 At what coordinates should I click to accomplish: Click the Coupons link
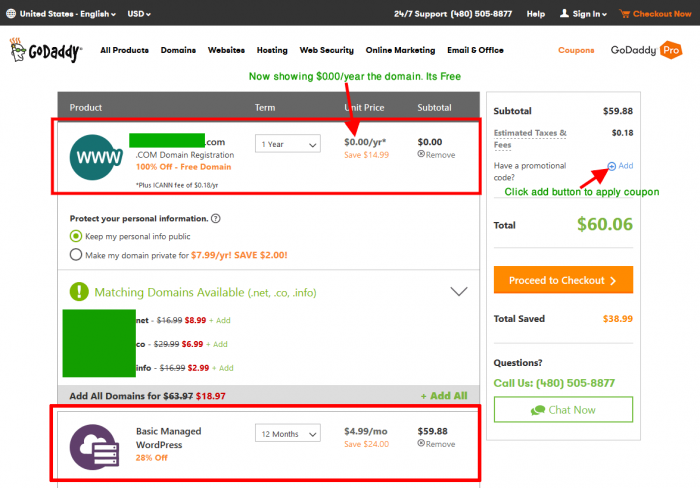pyautogui.click(x=576, y=50)
